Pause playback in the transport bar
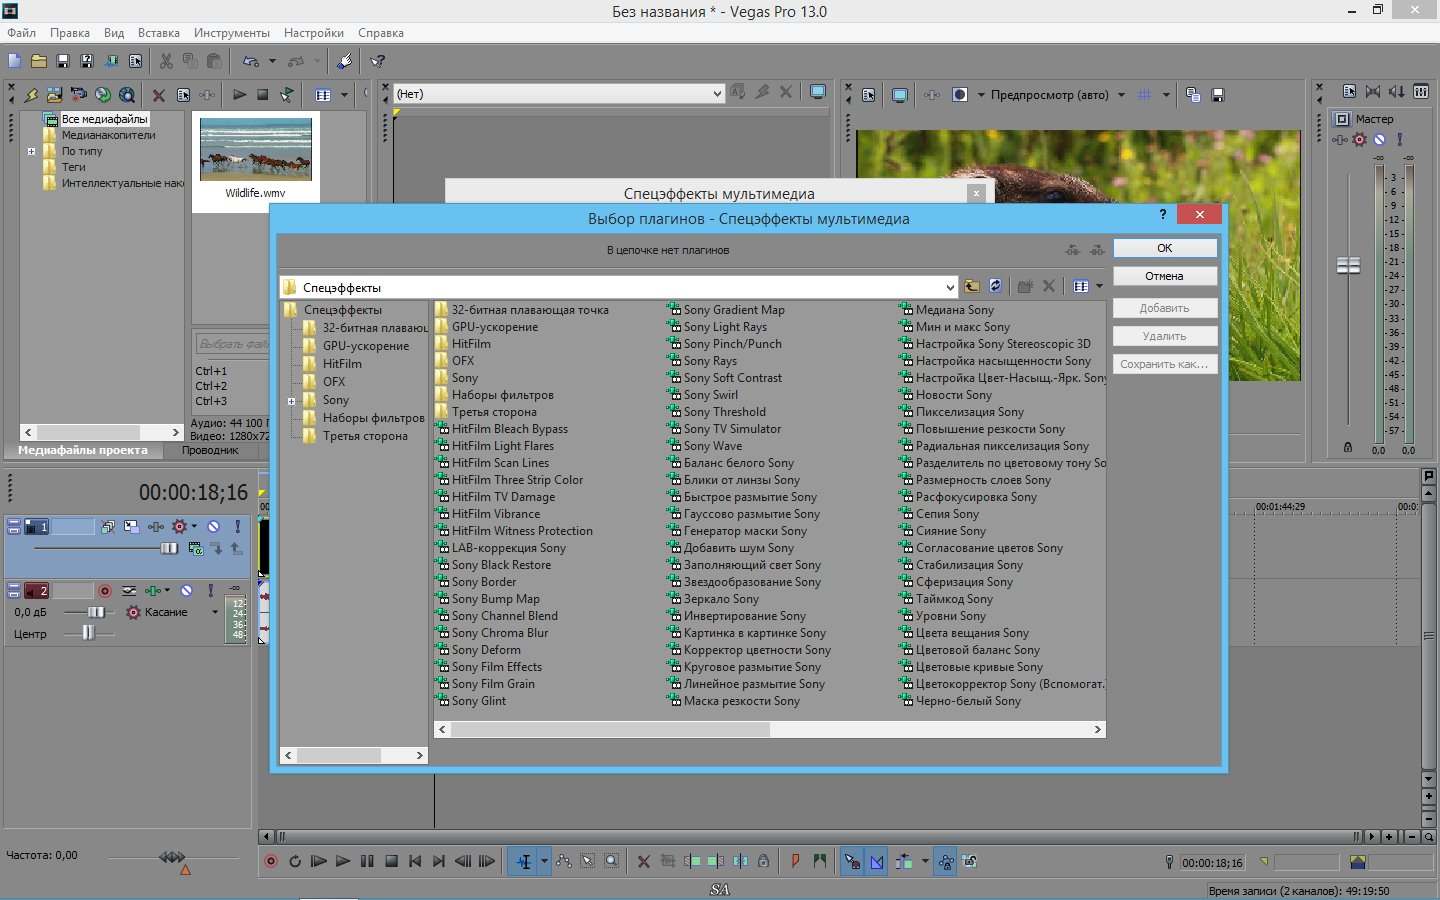Viewport: 1440px width, 900px height. tap(367, 861)
